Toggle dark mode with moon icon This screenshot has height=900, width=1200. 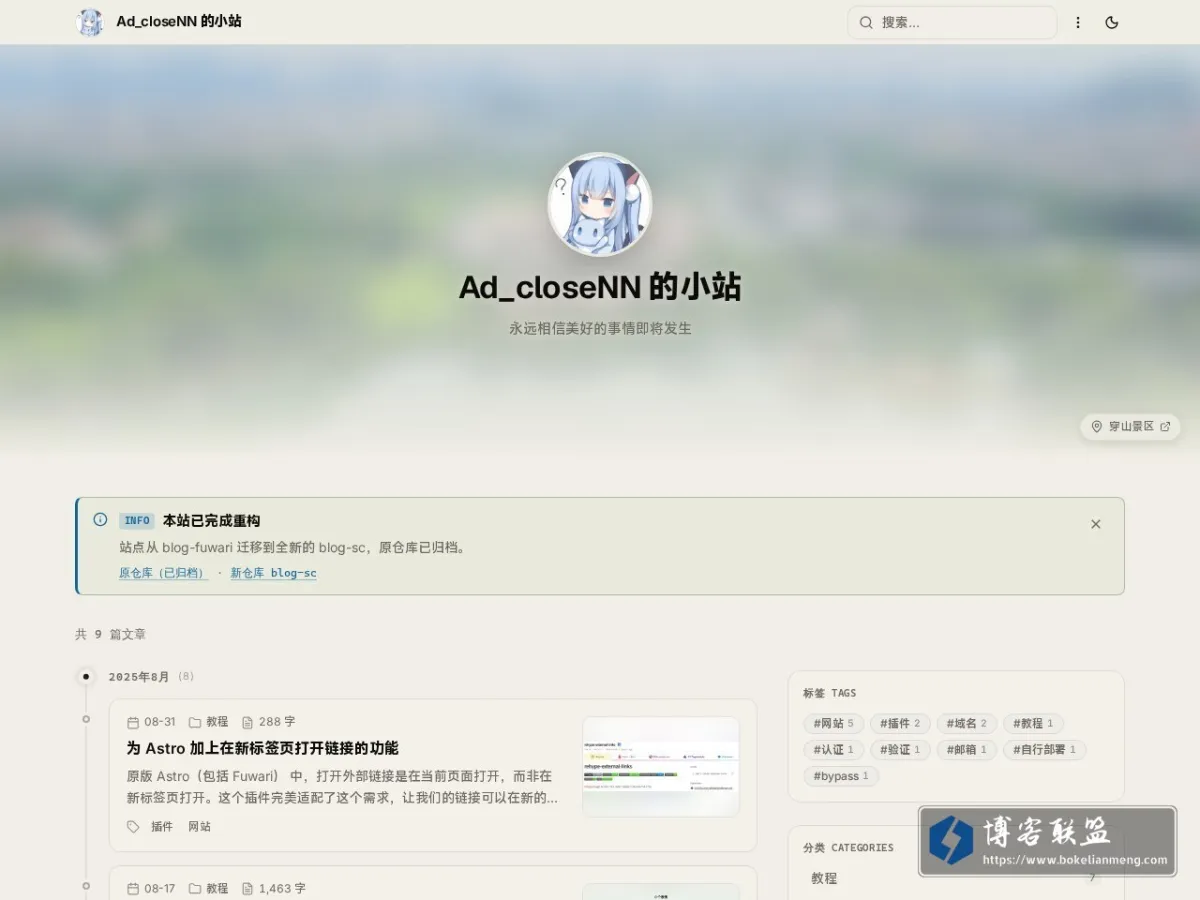click(x=1112, y=22)
